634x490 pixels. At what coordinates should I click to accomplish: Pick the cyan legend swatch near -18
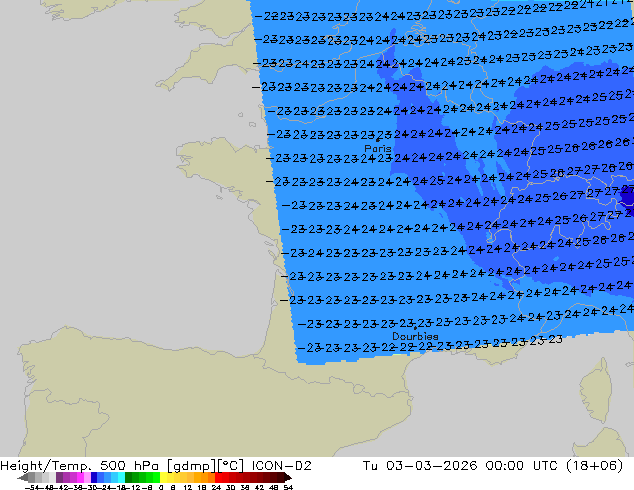coord(121,477)
